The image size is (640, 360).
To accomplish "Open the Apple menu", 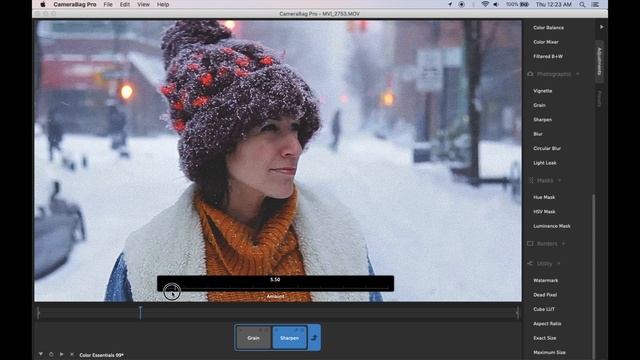I will [42, 4].
